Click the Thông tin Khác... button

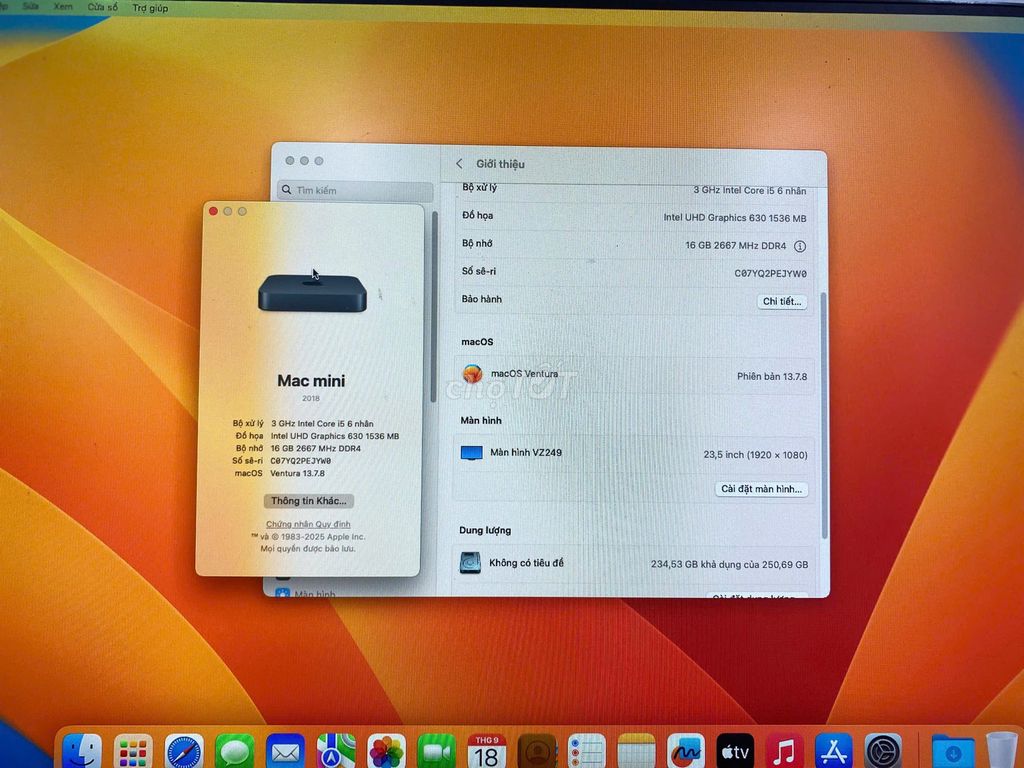tap(309, 501)
